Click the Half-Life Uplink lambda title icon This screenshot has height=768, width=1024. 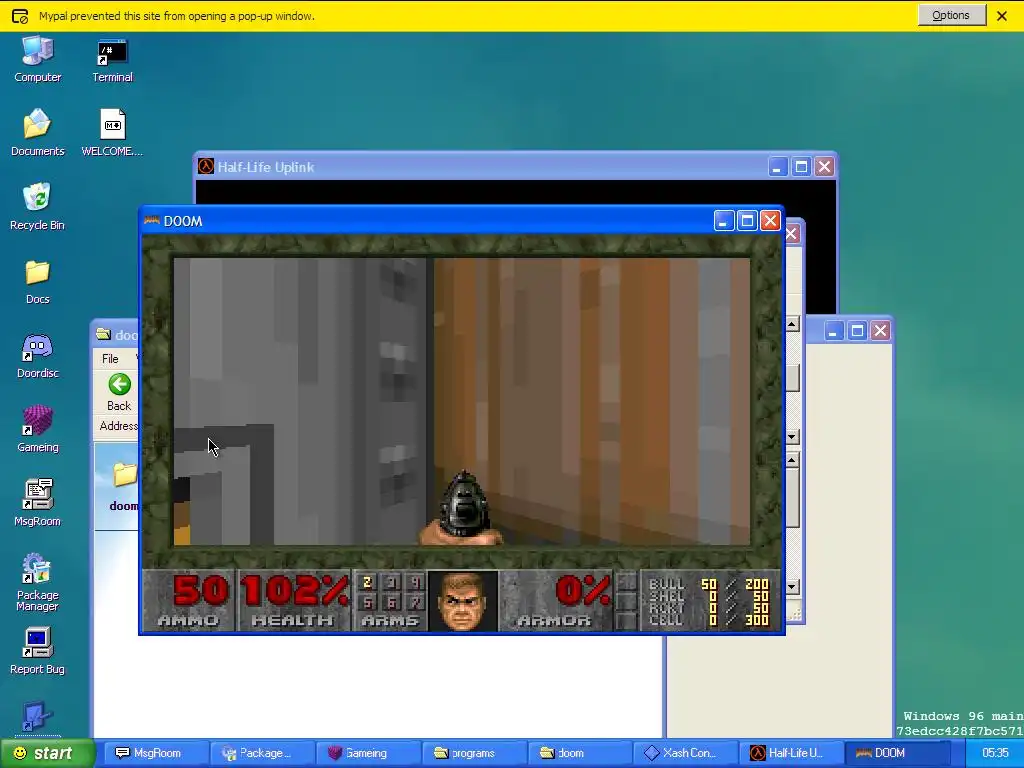[206, 167]
